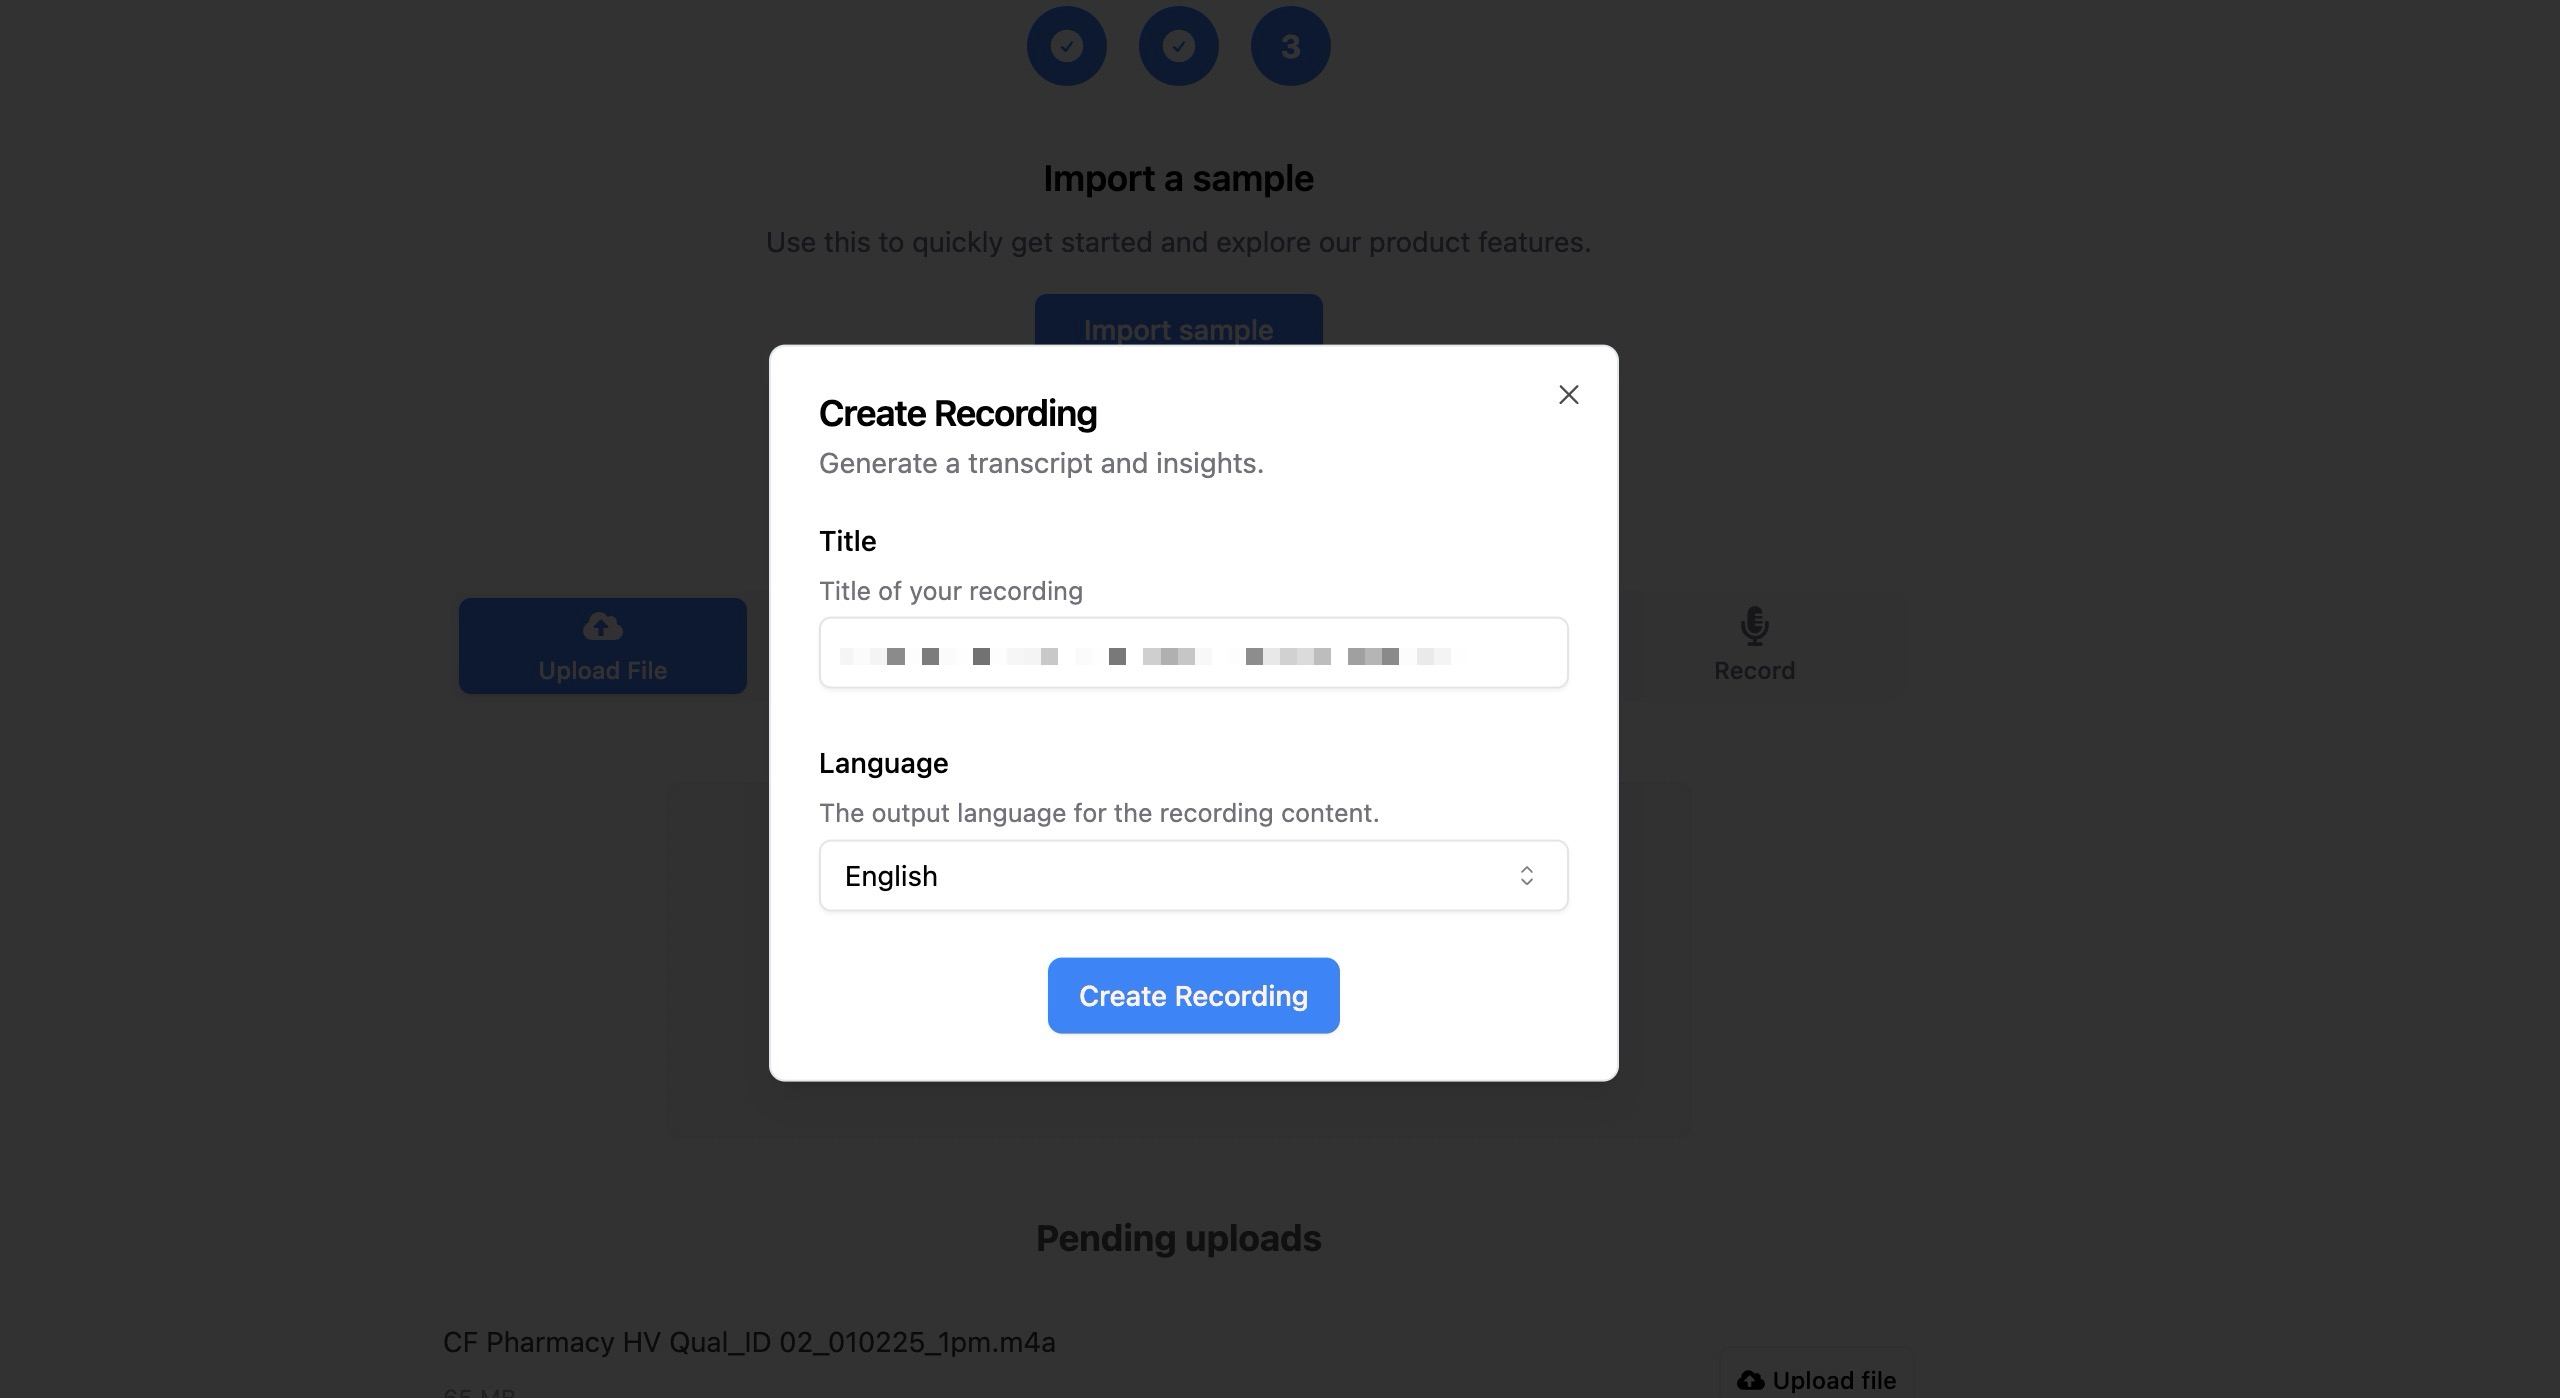Click the 'Generate a transcript and insights' subtitle
This screenshot has height=1398, width=2560.
pos(1041,463)
